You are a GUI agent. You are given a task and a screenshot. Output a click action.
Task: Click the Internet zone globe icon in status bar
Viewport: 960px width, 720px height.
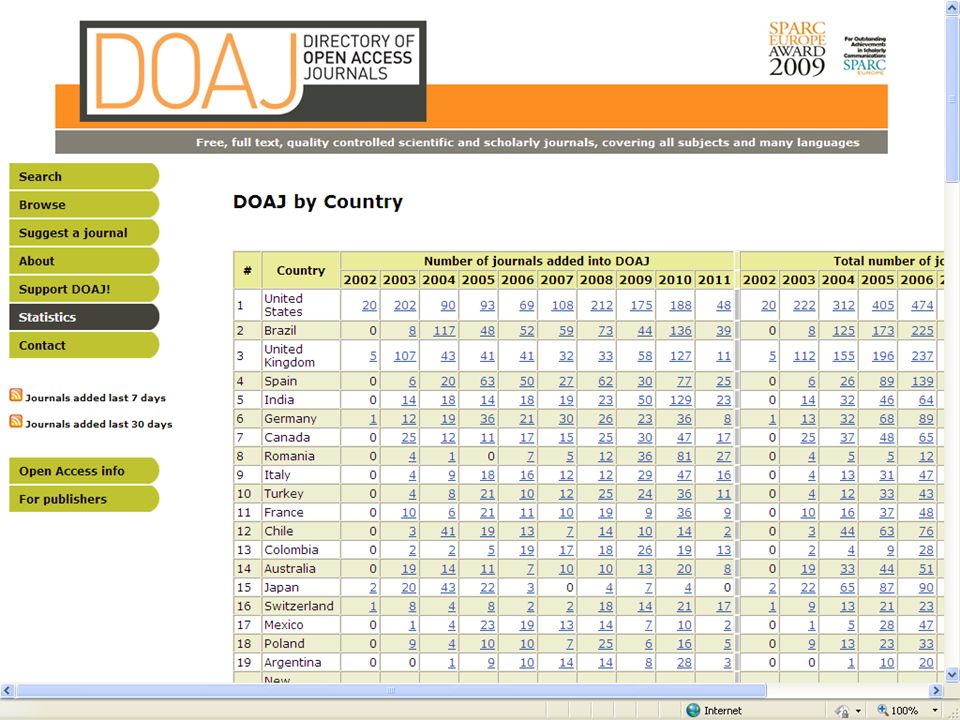(693, 710)
